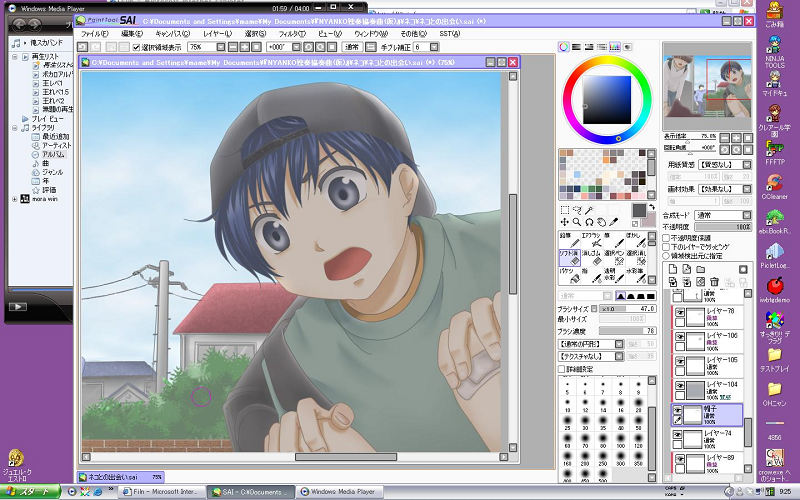Select the rectangular selection tool
This screenshot has height=500, width=800.
564,210
